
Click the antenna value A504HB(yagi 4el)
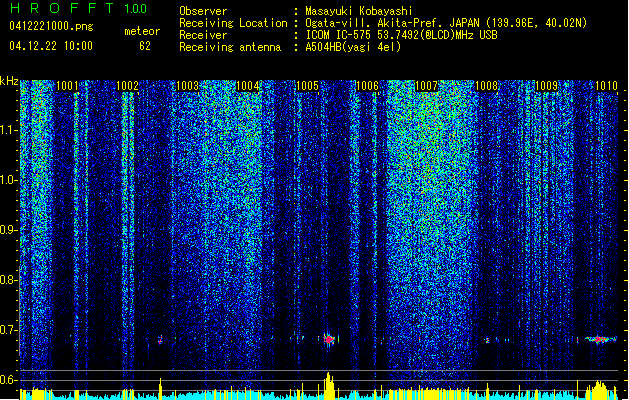point(353,47)
